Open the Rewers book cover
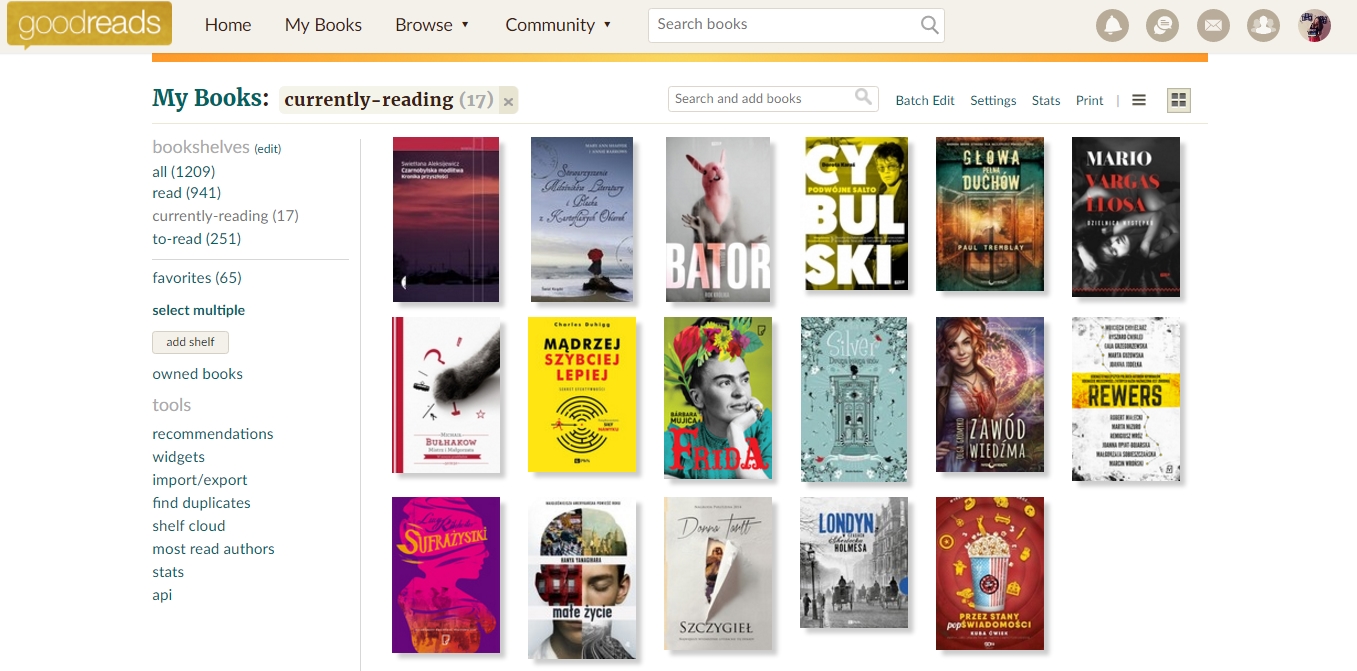Image resolution: width=1357 pixels, height=671 pixels. pos(1126,399)
